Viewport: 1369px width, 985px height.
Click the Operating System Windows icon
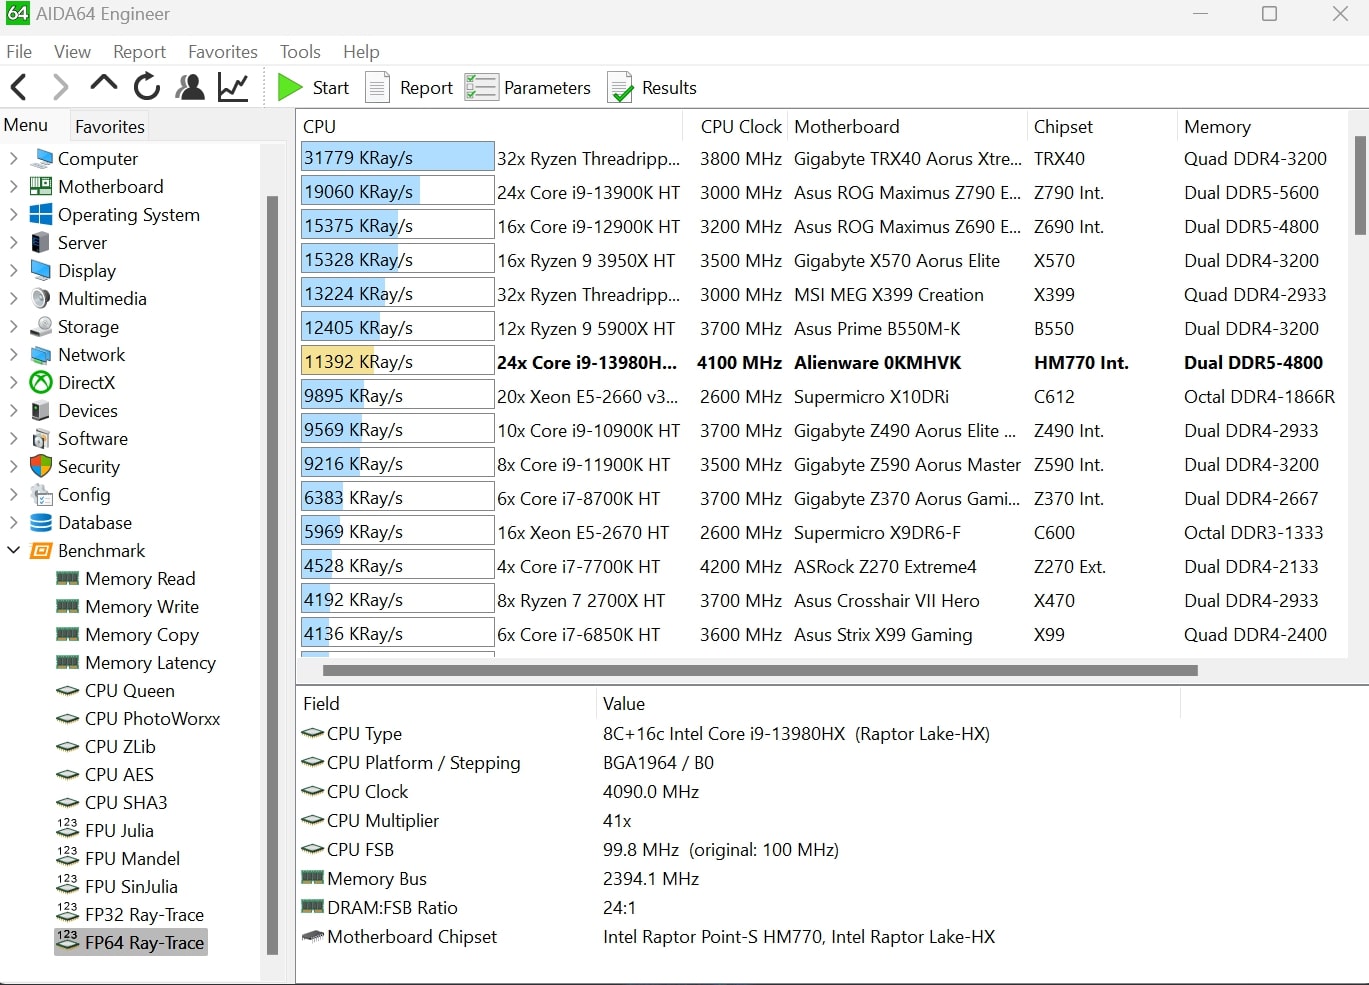(41, 214)
